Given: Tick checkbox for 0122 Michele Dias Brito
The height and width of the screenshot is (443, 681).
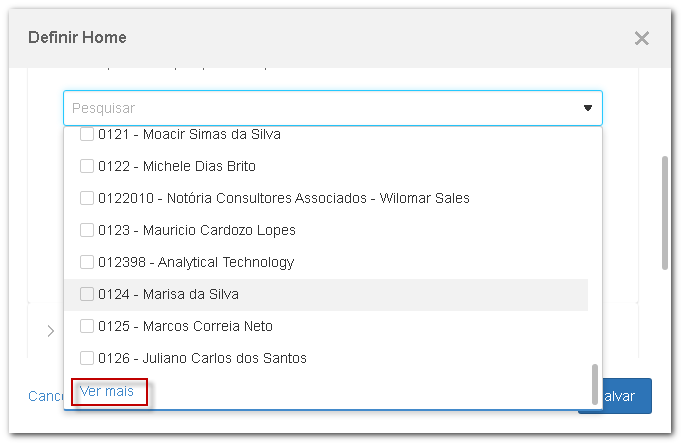Looking at the screenshot, I should (87, 166).
